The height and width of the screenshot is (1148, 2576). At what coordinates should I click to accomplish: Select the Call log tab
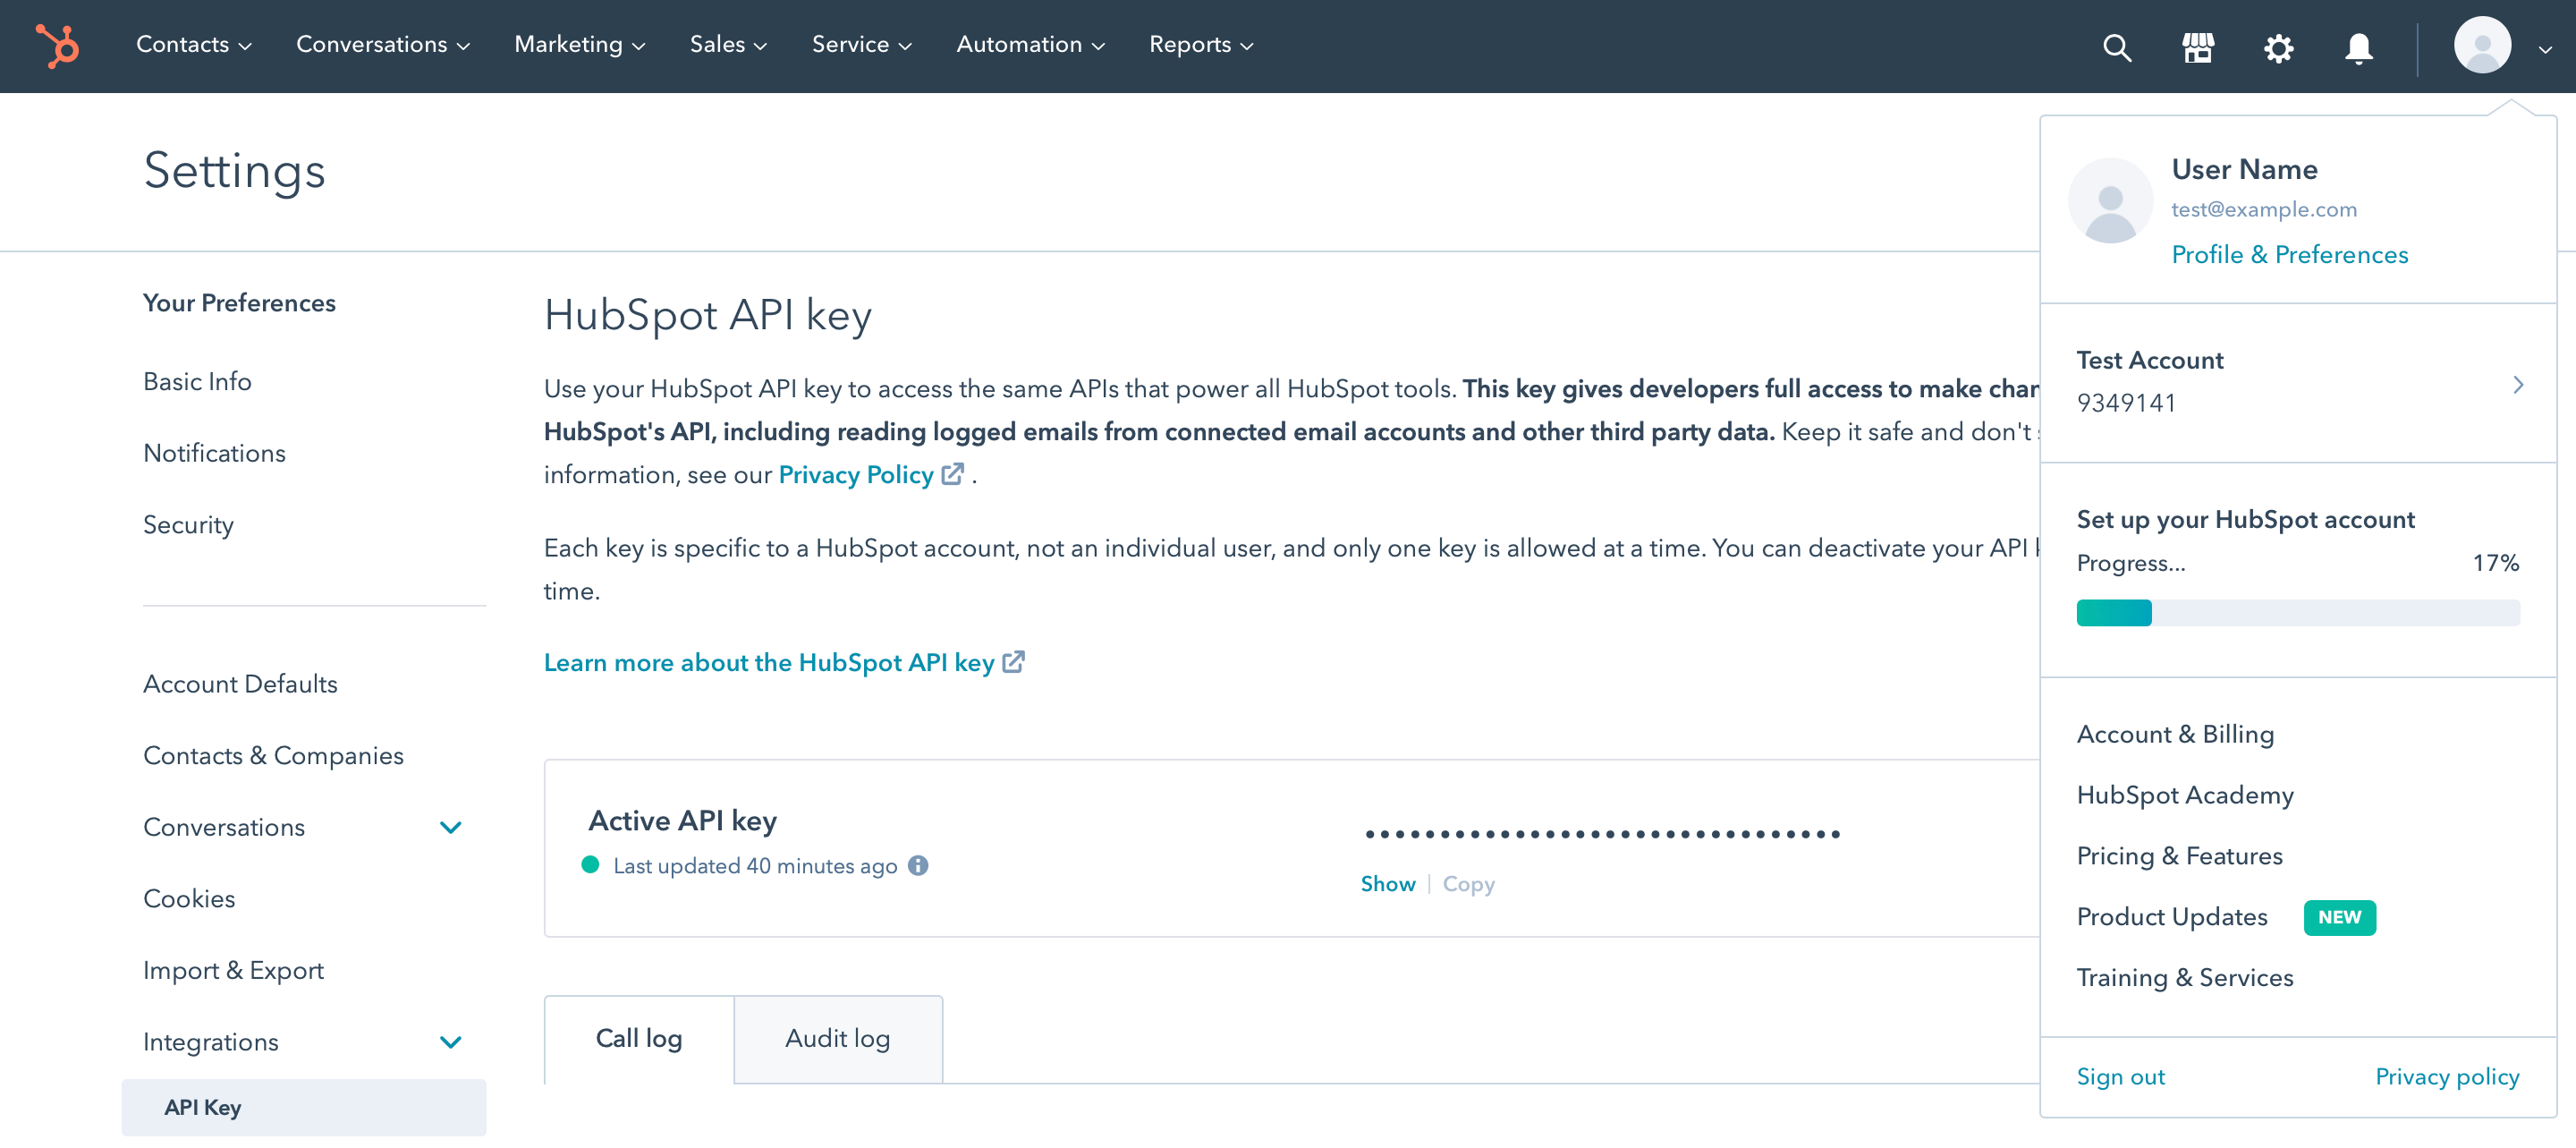(639, 1038)
